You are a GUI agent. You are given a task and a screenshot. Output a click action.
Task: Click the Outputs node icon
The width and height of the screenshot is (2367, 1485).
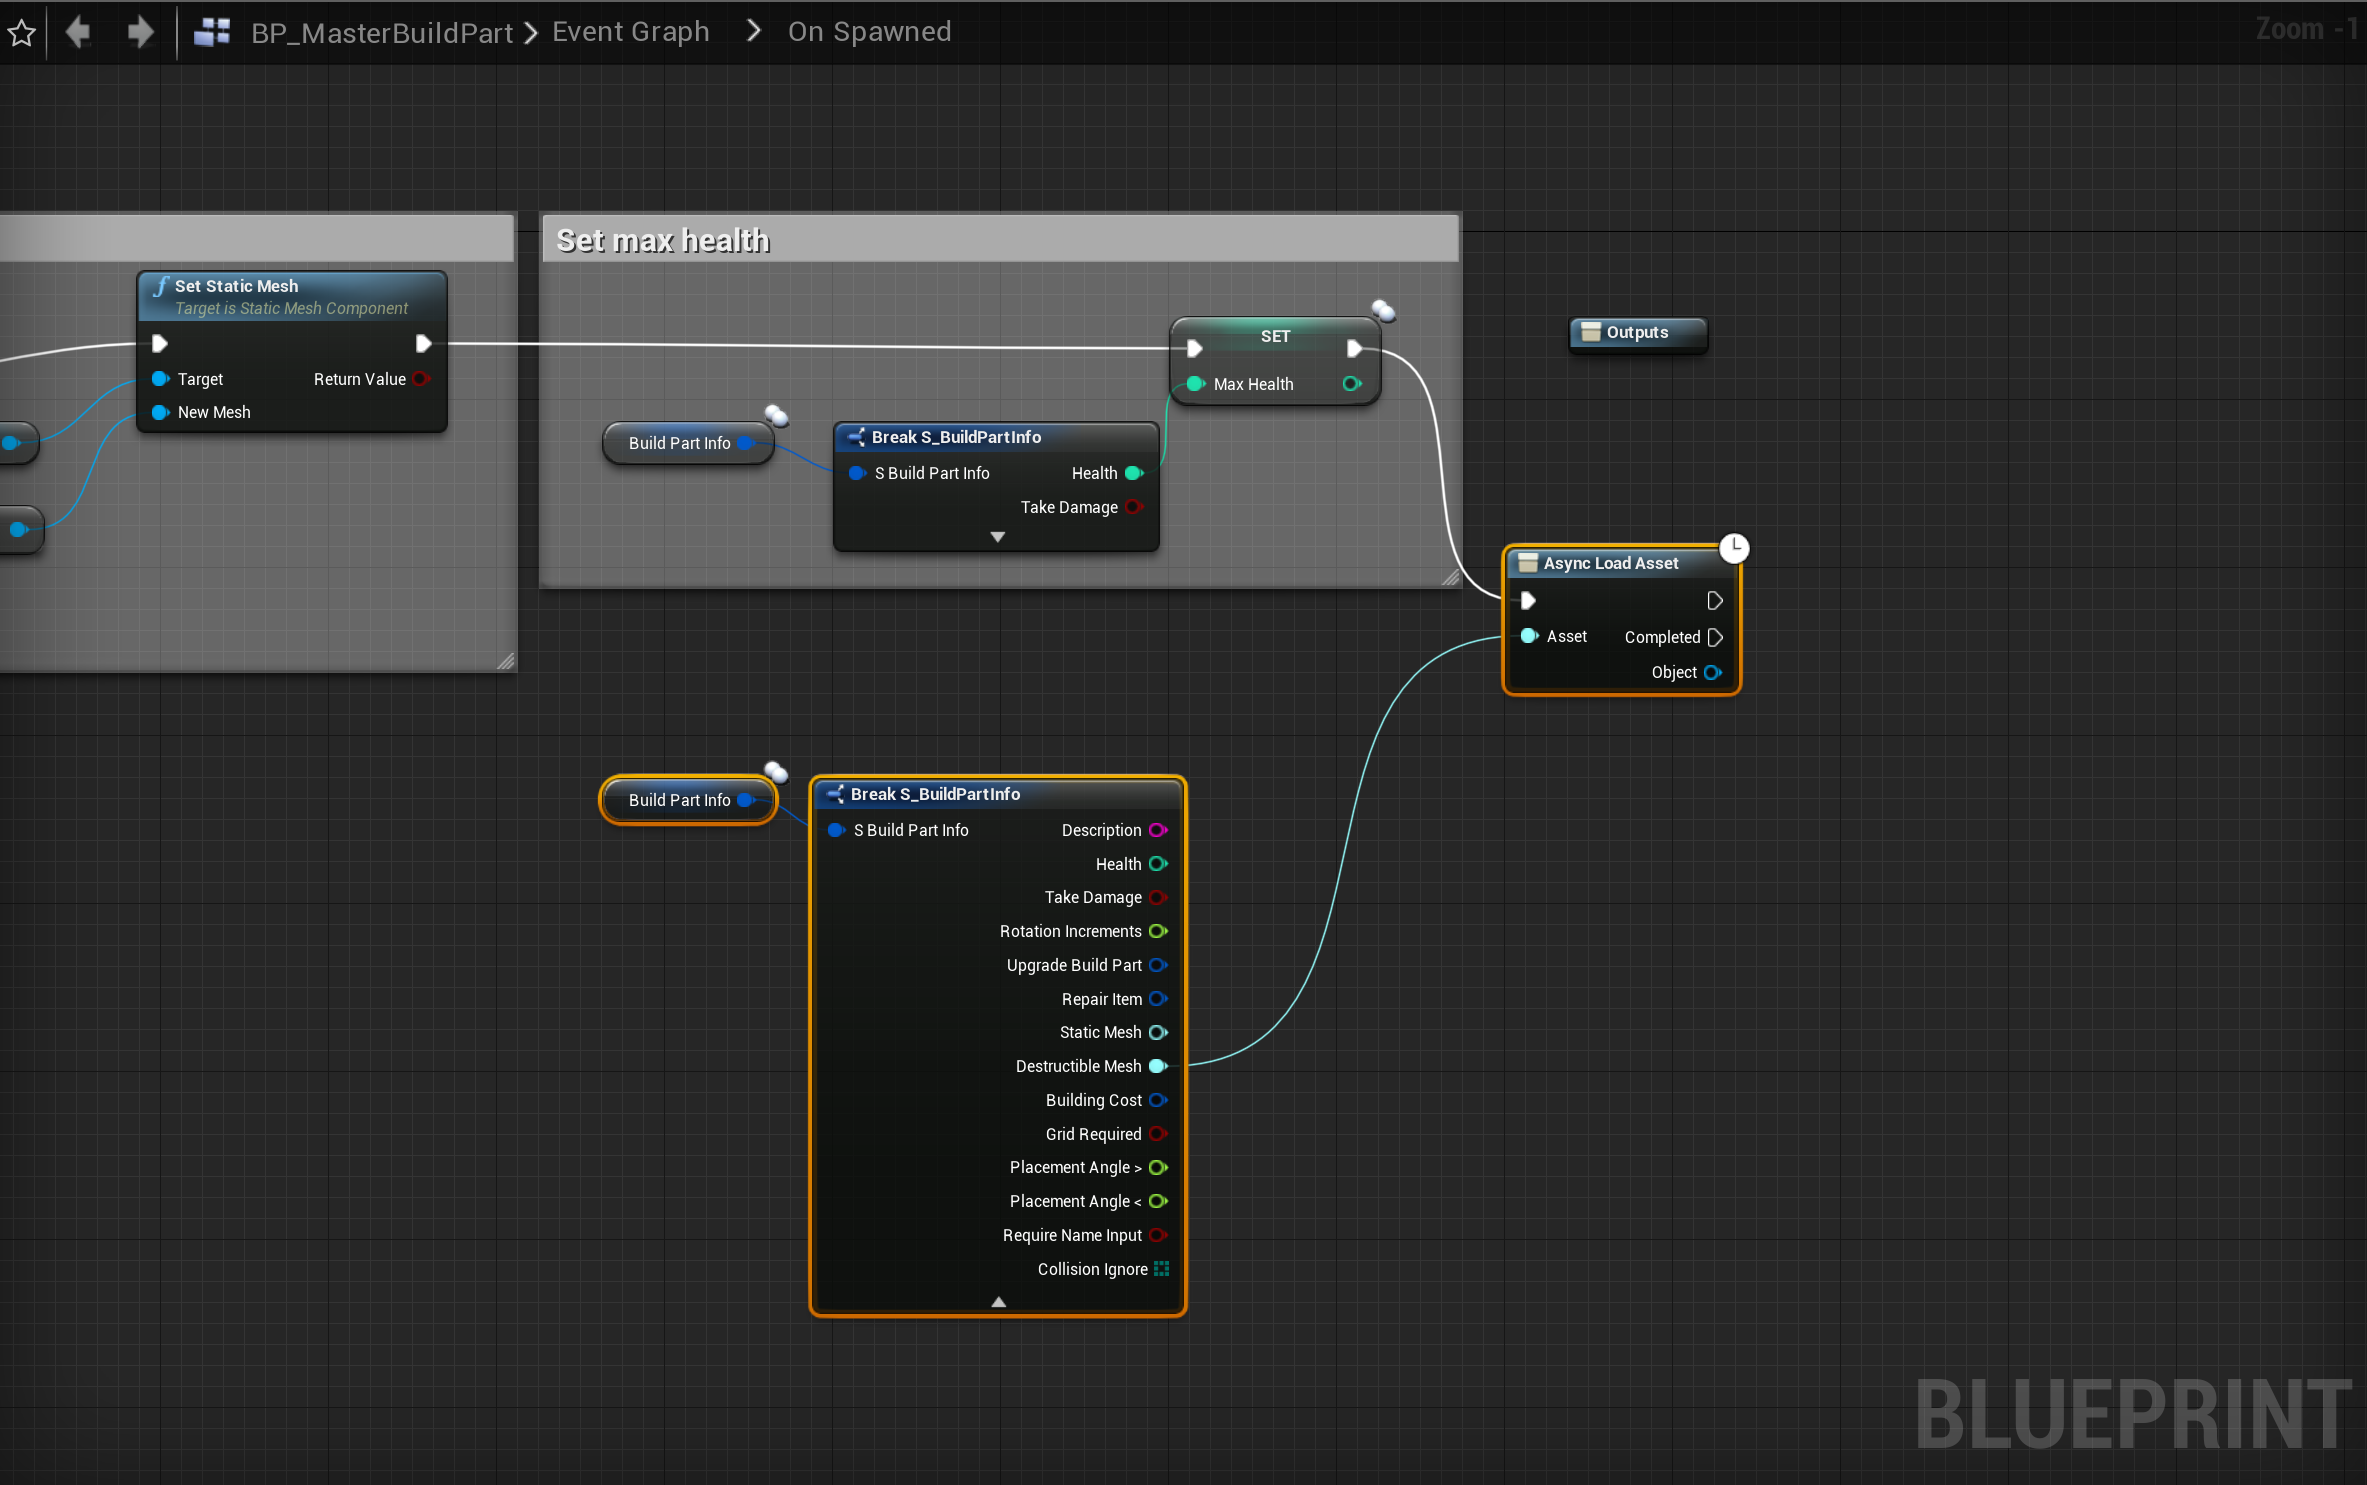point(1591,332)
